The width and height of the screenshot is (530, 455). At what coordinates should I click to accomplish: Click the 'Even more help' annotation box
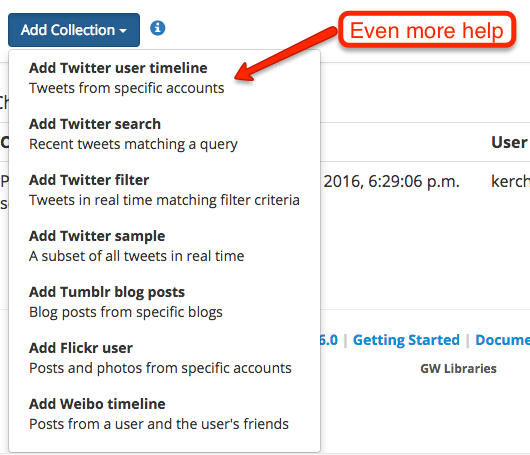pyautogui.click(x=427, y=30)
